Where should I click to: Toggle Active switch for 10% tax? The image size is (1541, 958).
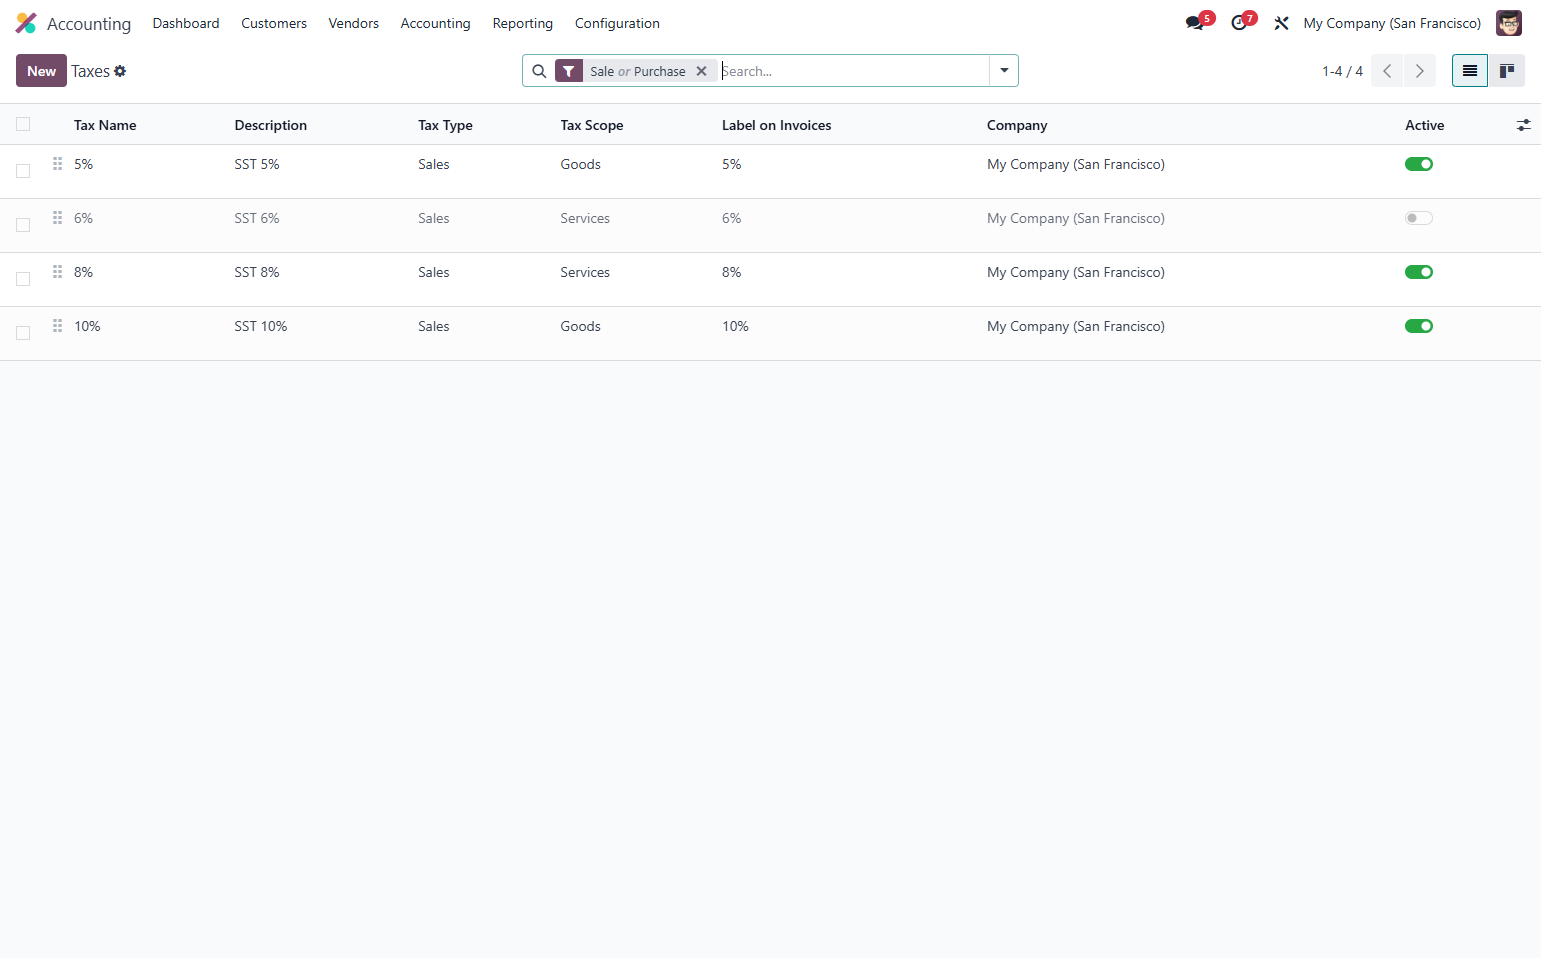pyautogui.click(x=1419, y=326)
